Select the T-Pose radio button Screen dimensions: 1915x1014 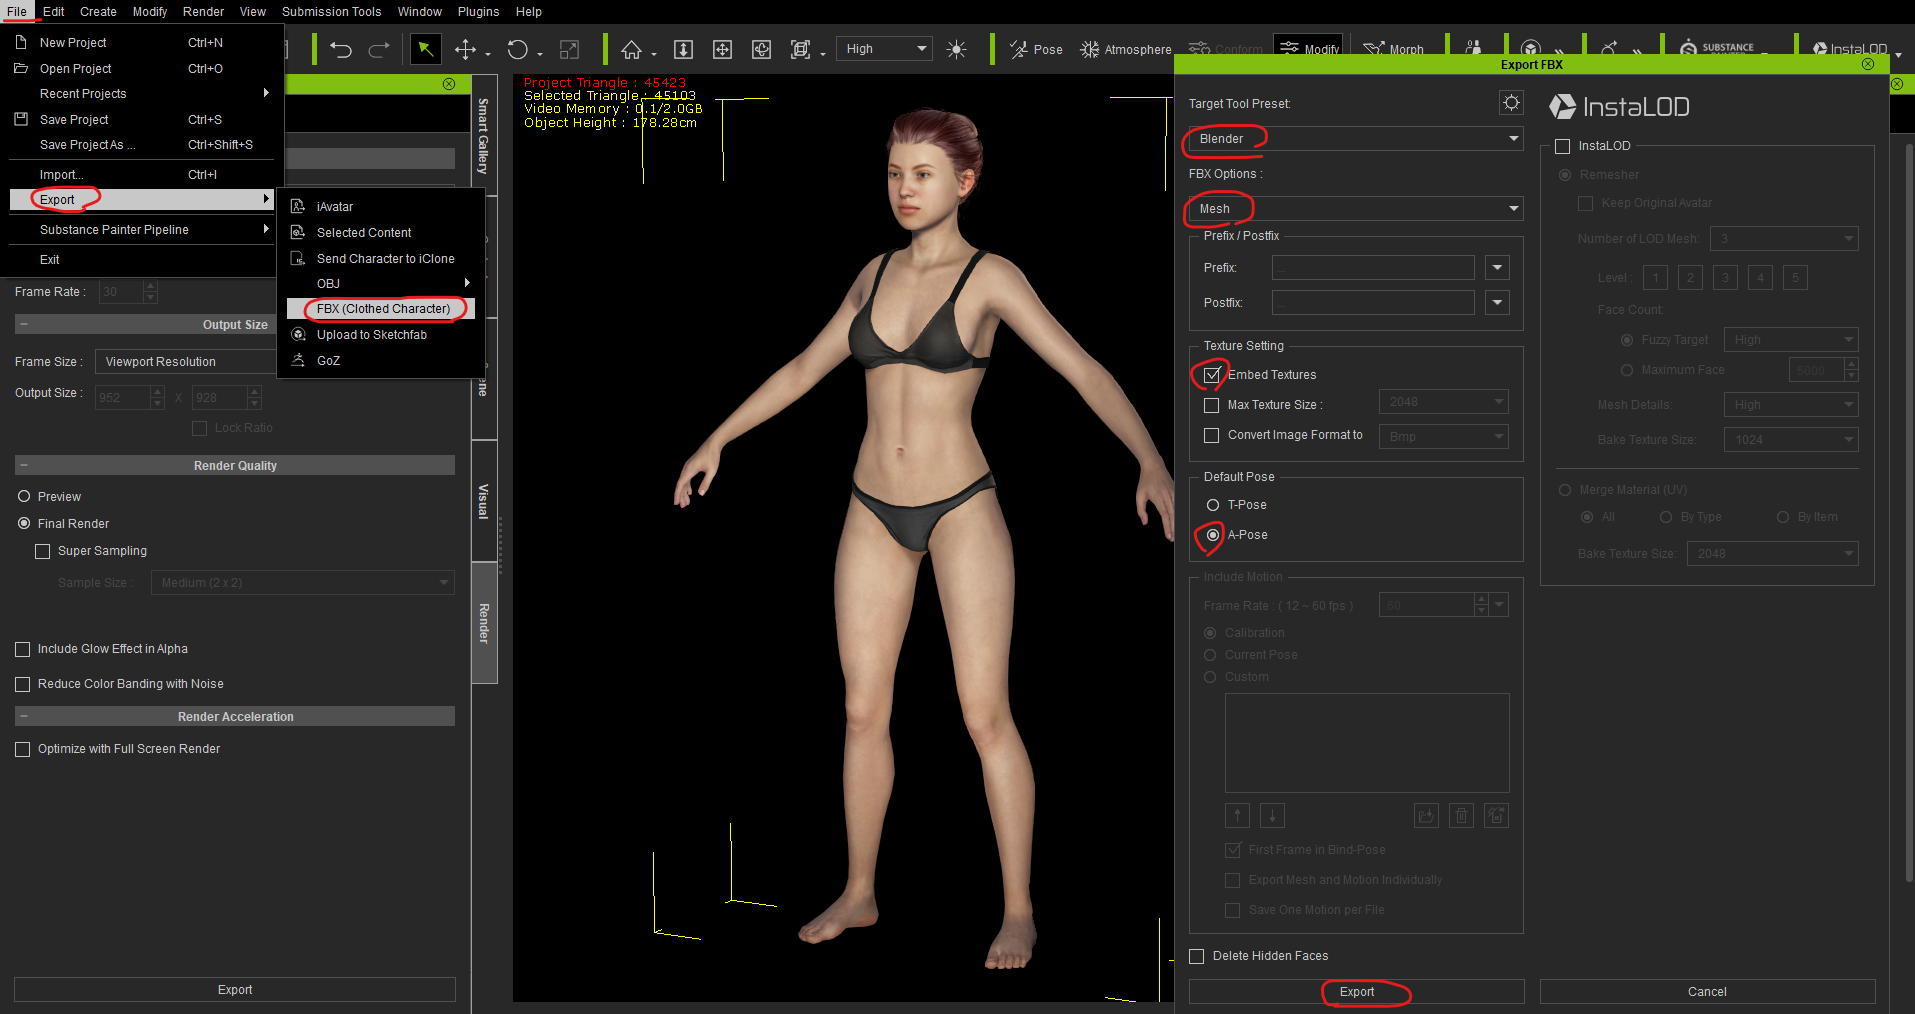tap(1213, 505)
